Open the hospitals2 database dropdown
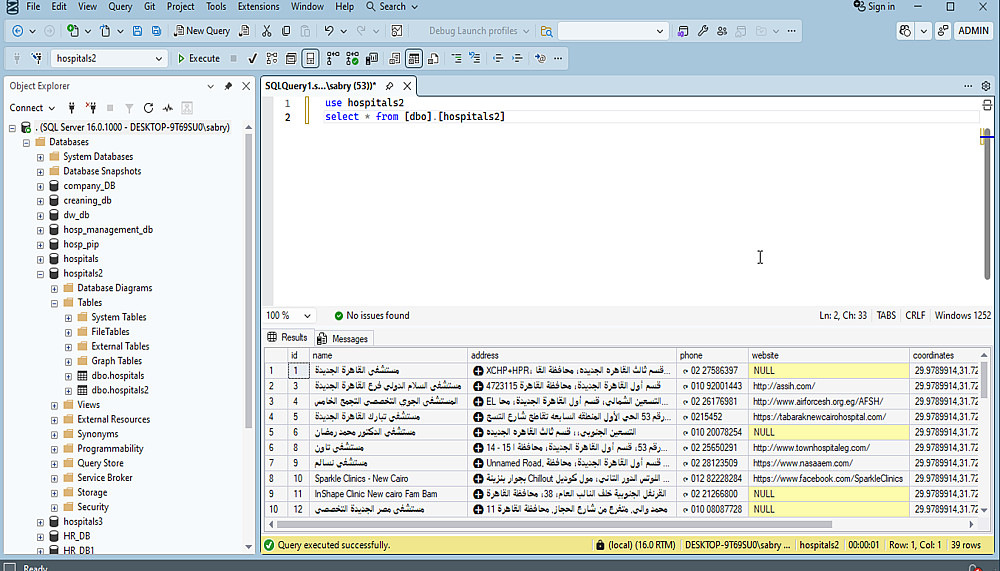 158,59
